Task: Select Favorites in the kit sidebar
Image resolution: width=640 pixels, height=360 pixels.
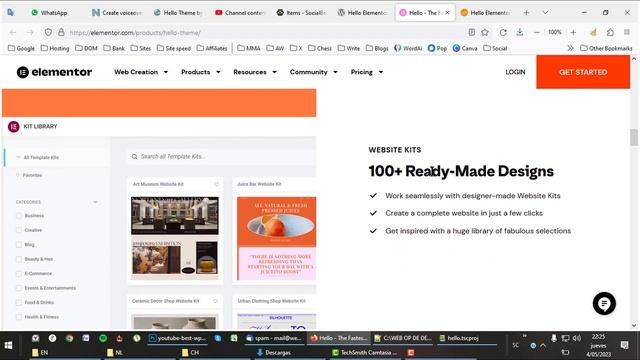Action: 33,175
